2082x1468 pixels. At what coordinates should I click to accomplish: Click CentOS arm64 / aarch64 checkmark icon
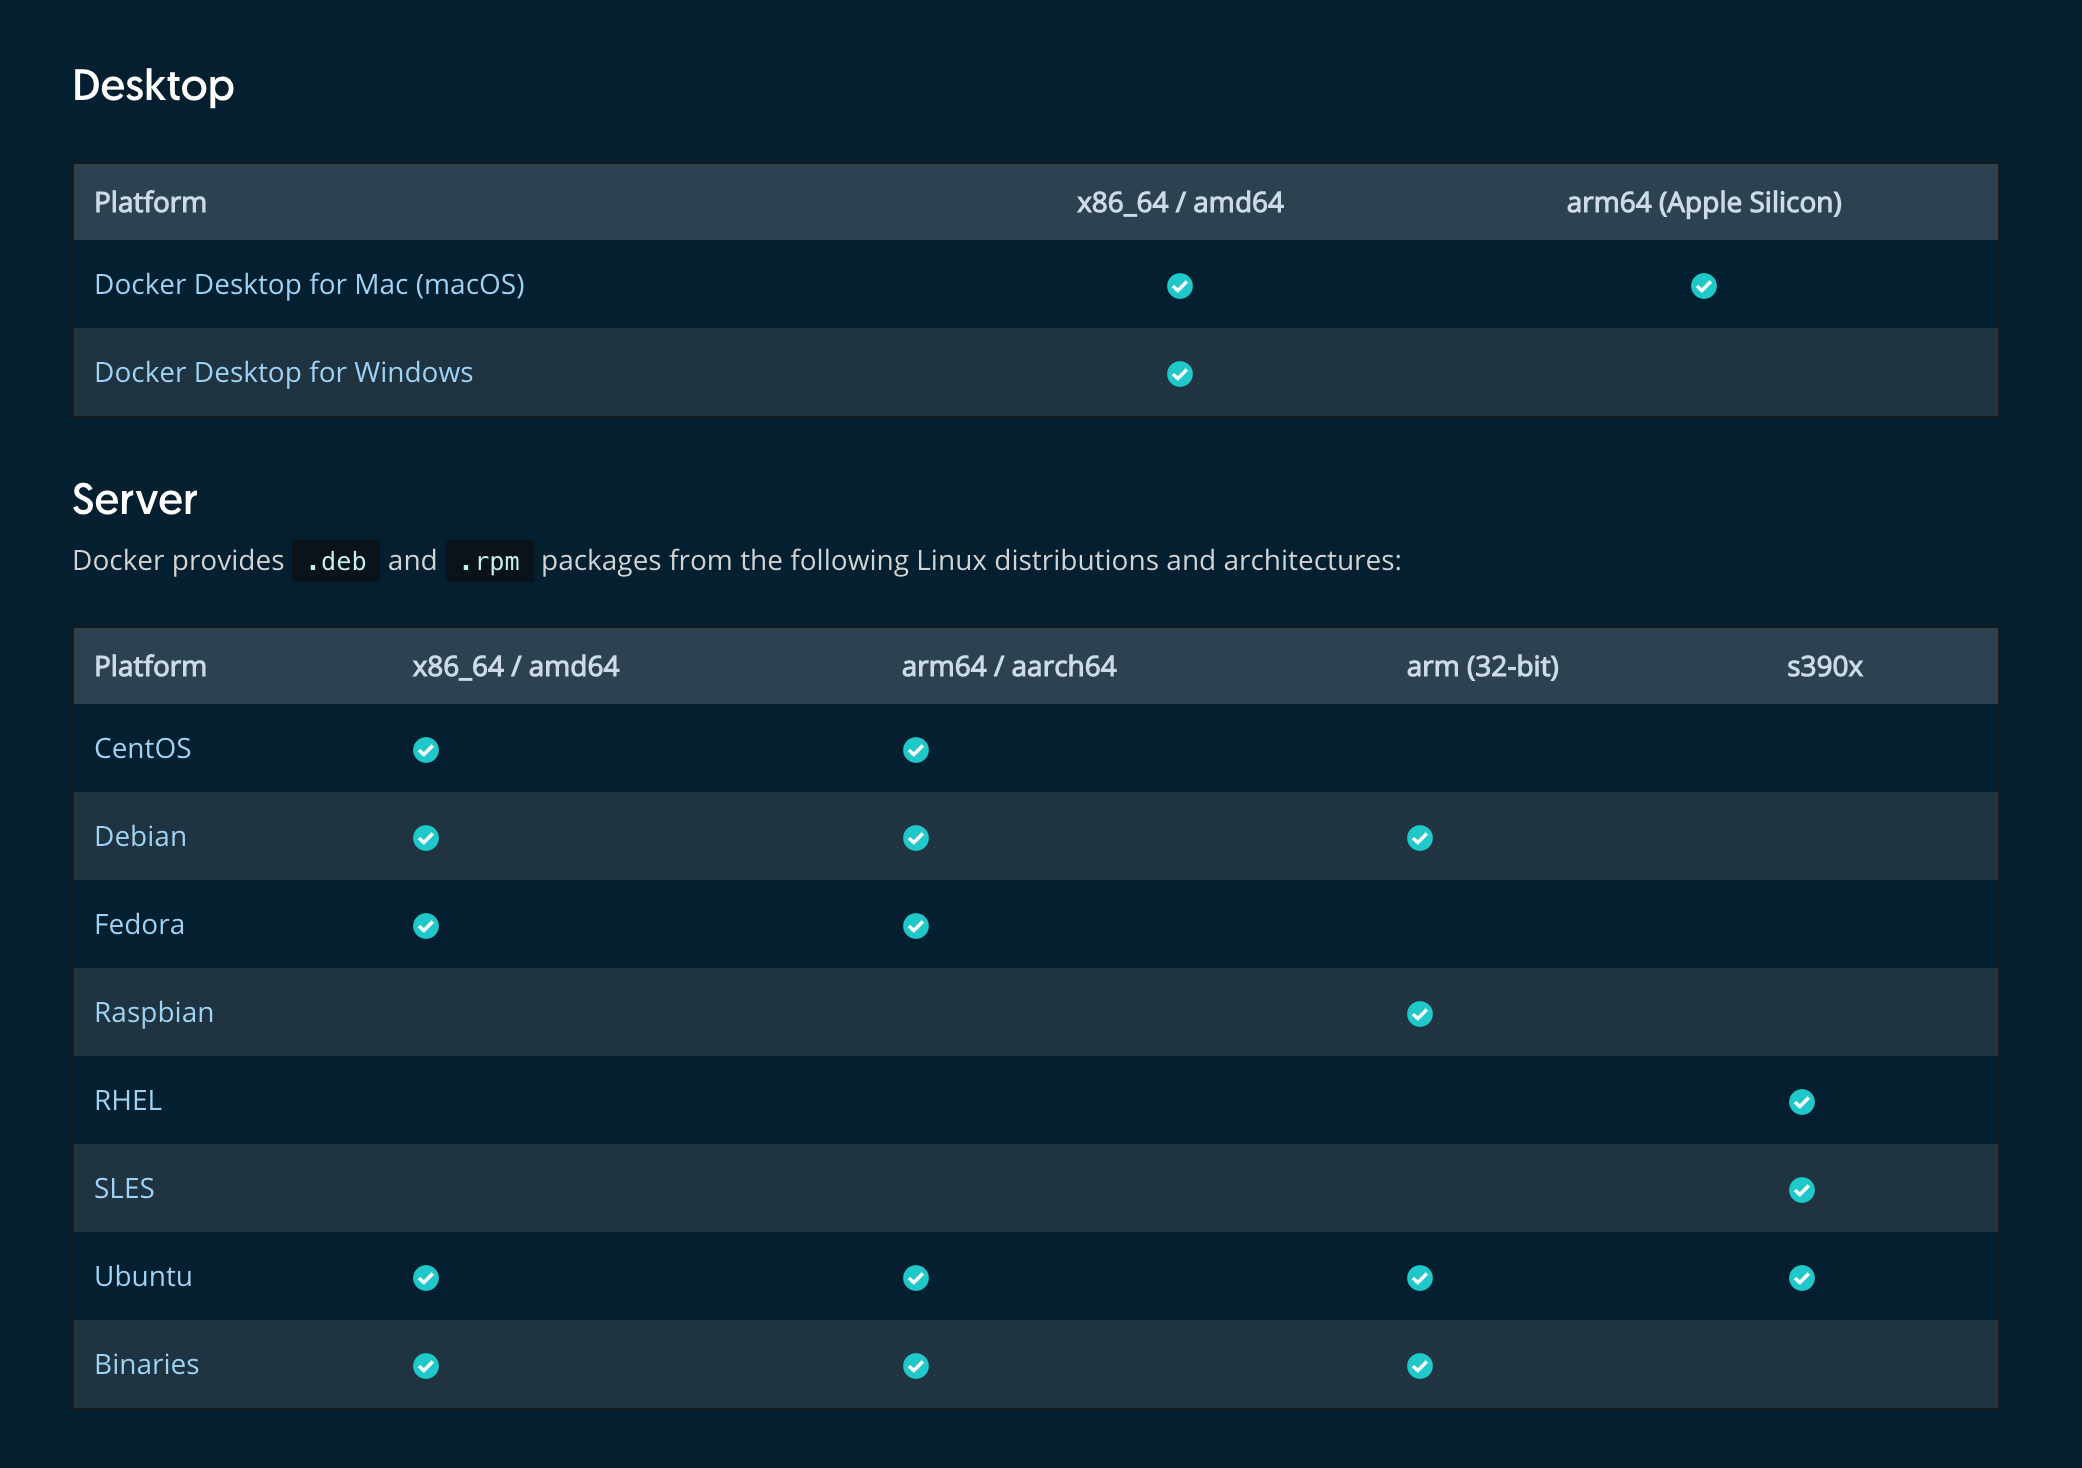coord(916,750)
